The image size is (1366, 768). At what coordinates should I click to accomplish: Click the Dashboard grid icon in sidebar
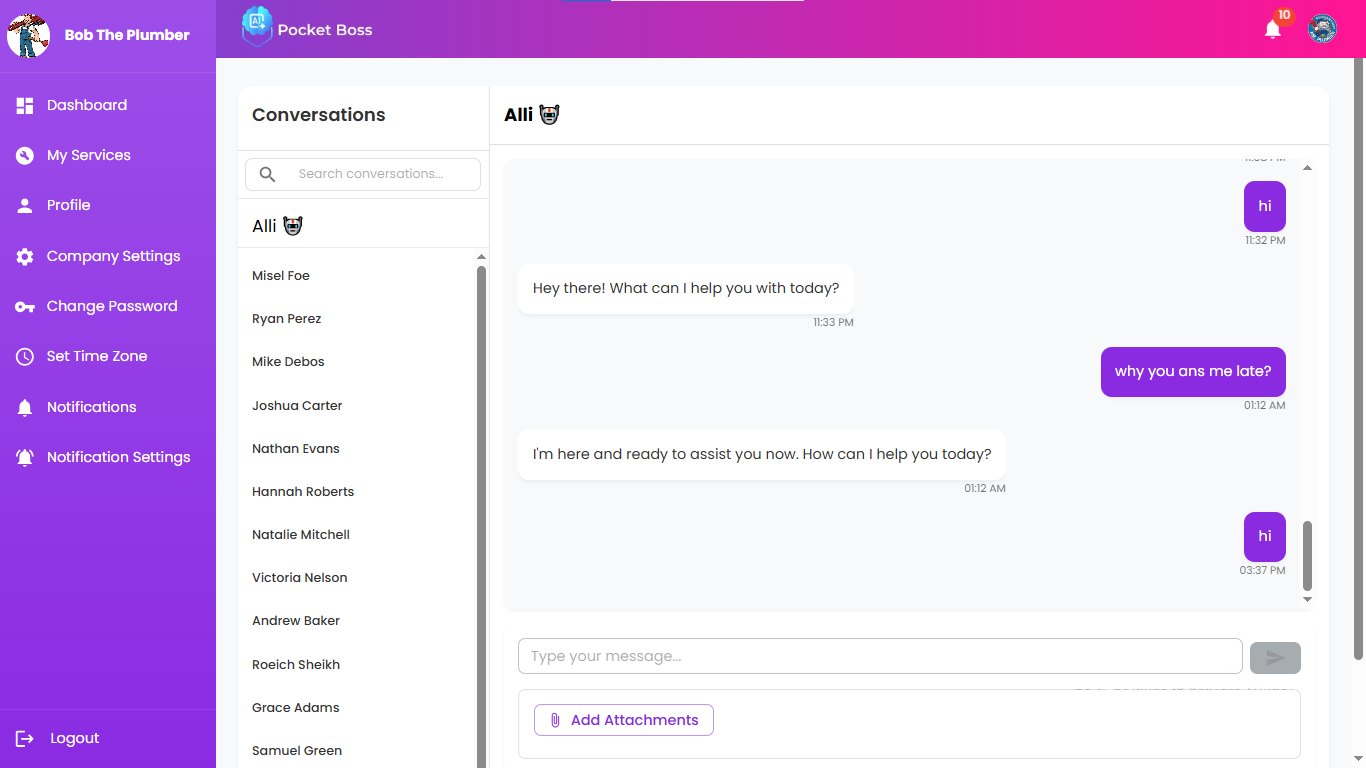pos(25,105)
